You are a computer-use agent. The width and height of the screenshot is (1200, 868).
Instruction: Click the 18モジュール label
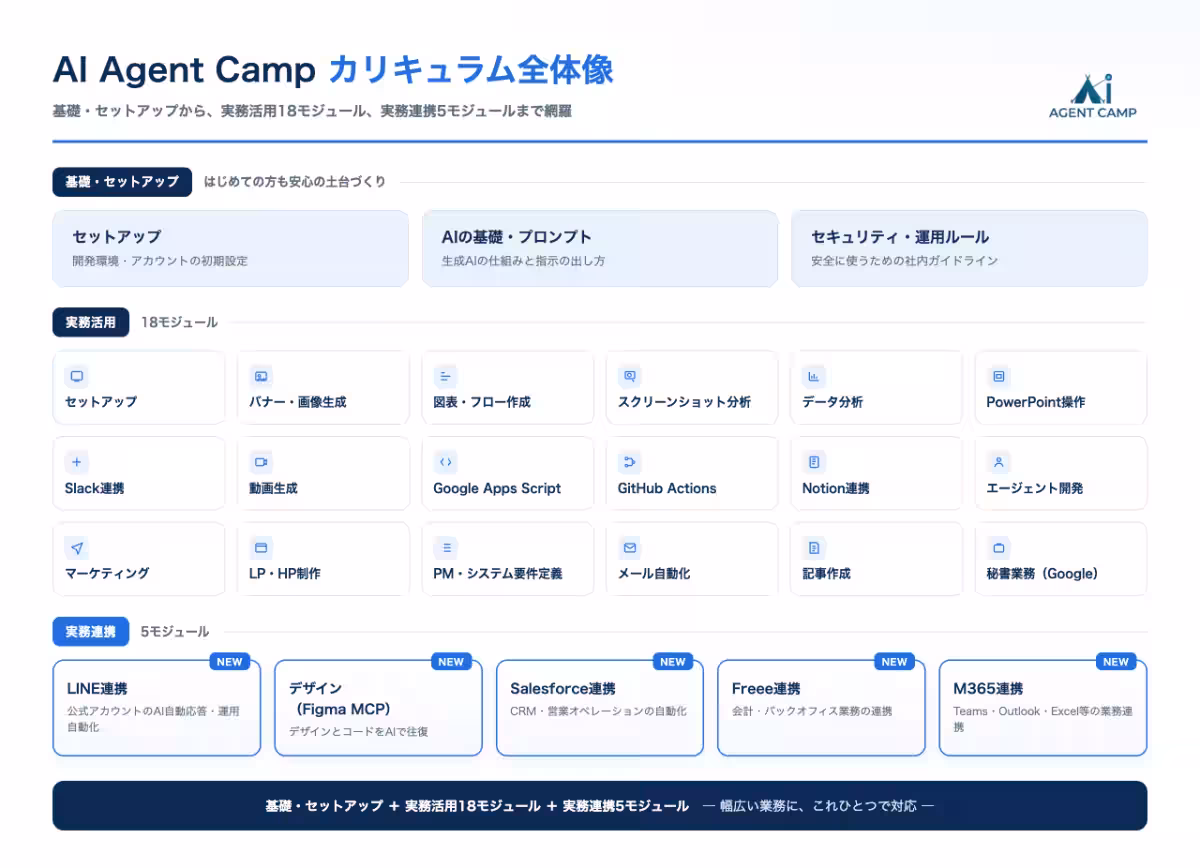click(179, 322)
